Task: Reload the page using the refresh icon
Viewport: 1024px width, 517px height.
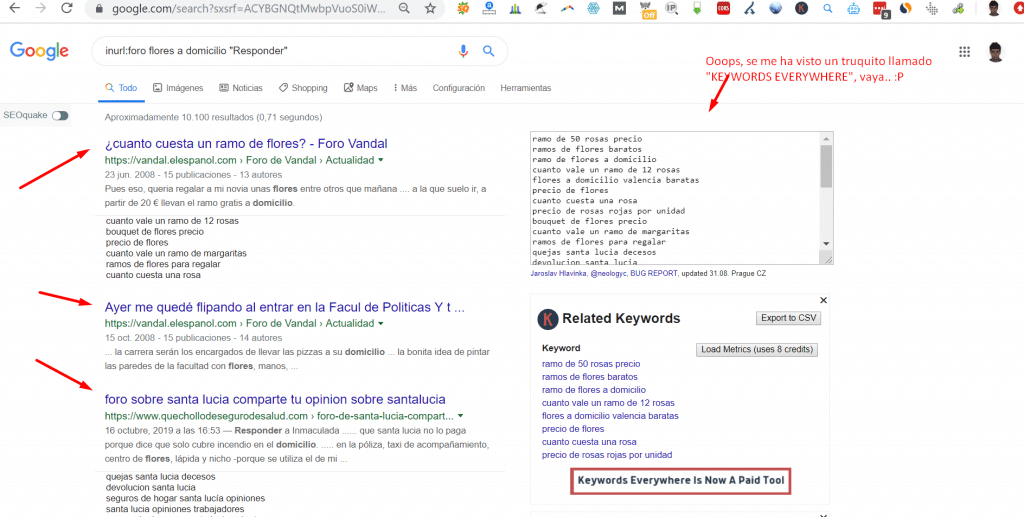Action: 66,8
